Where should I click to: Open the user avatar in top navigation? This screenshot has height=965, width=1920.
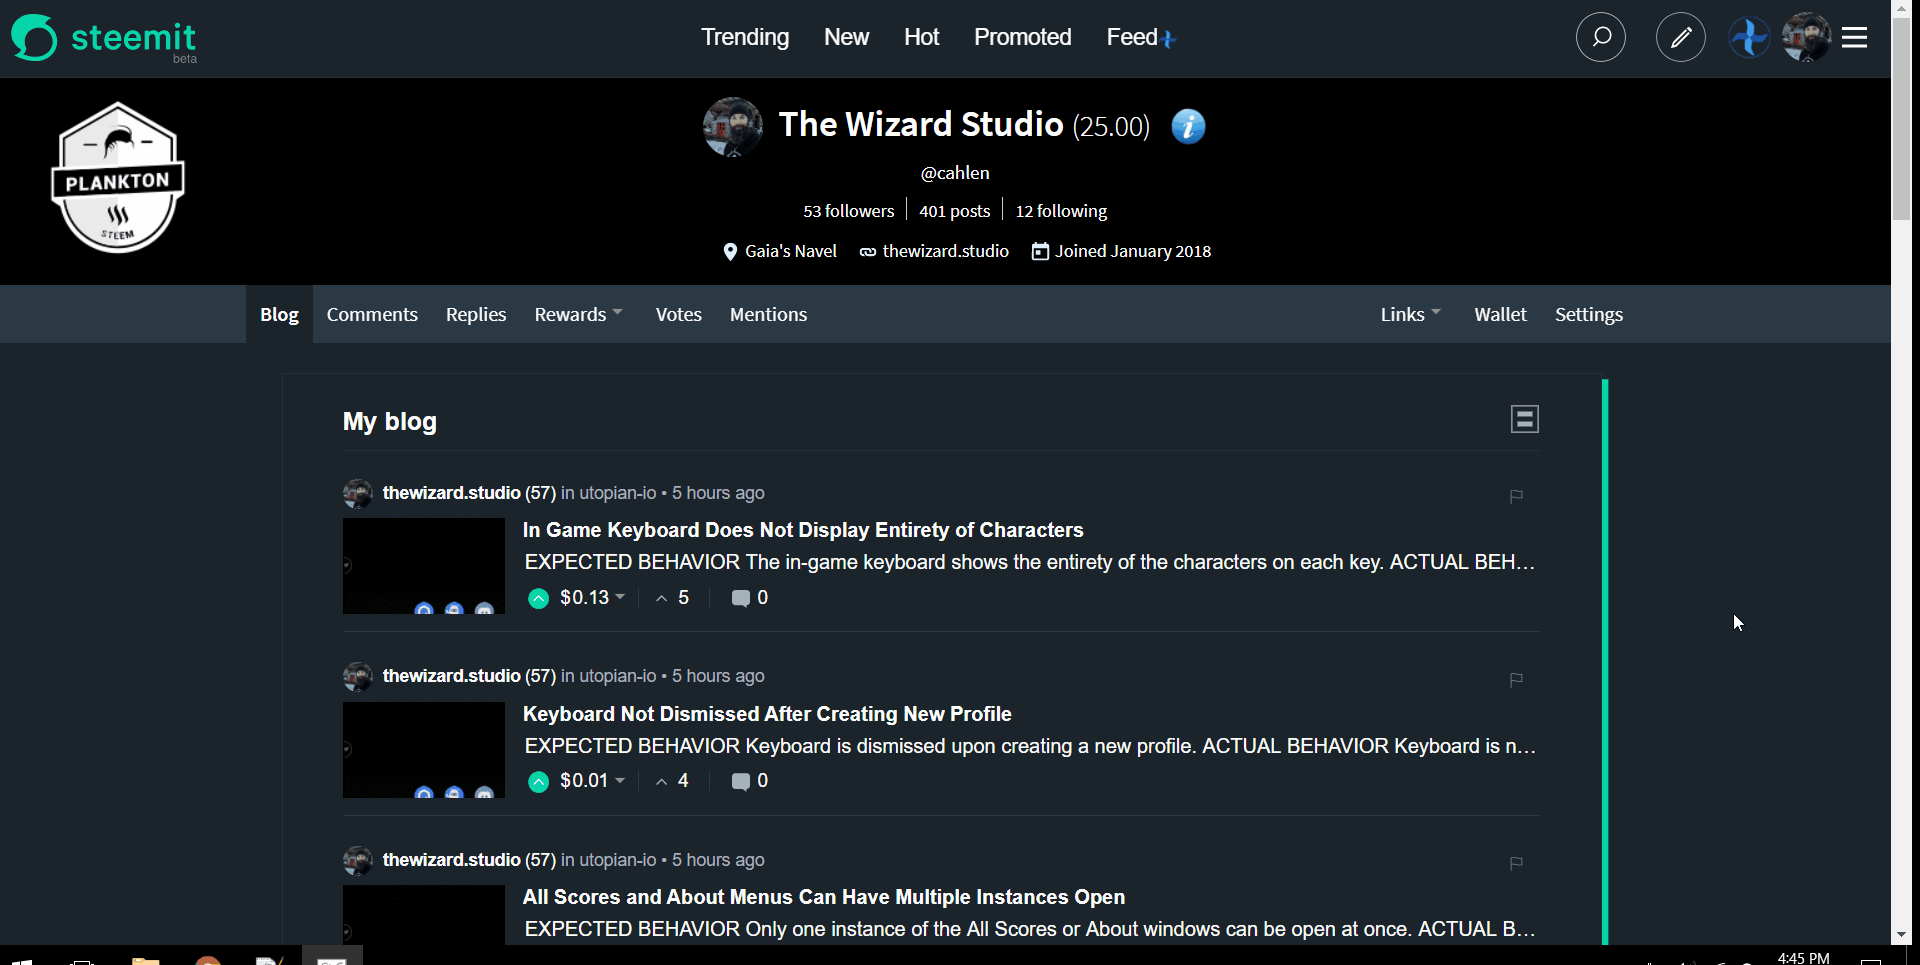point(1806,38)
